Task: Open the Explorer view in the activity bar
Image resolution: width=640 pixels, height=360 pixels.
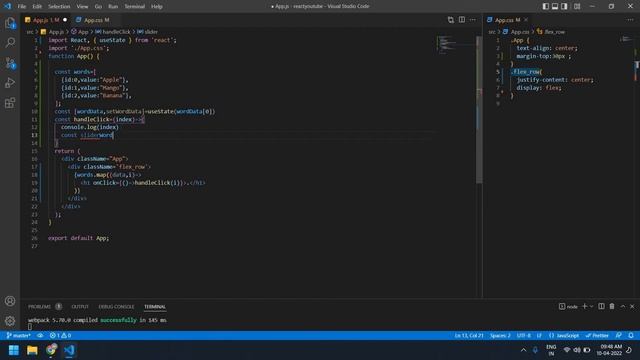Action: pos(10,23)
